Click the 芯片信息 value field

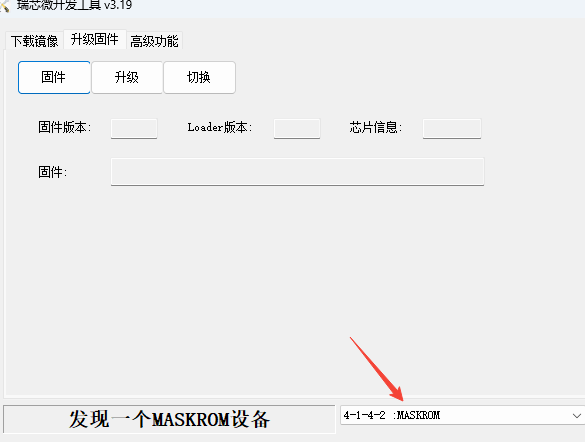(452, 128)
